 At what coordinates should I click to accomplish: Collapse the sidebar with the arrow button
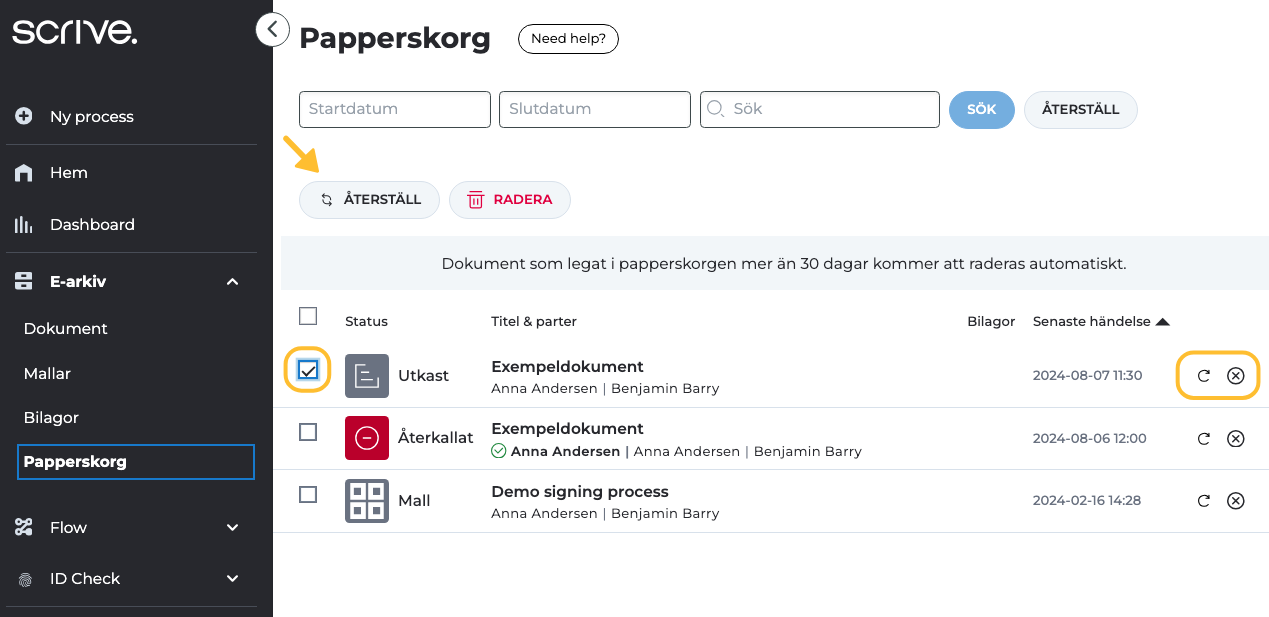point(273,29)
